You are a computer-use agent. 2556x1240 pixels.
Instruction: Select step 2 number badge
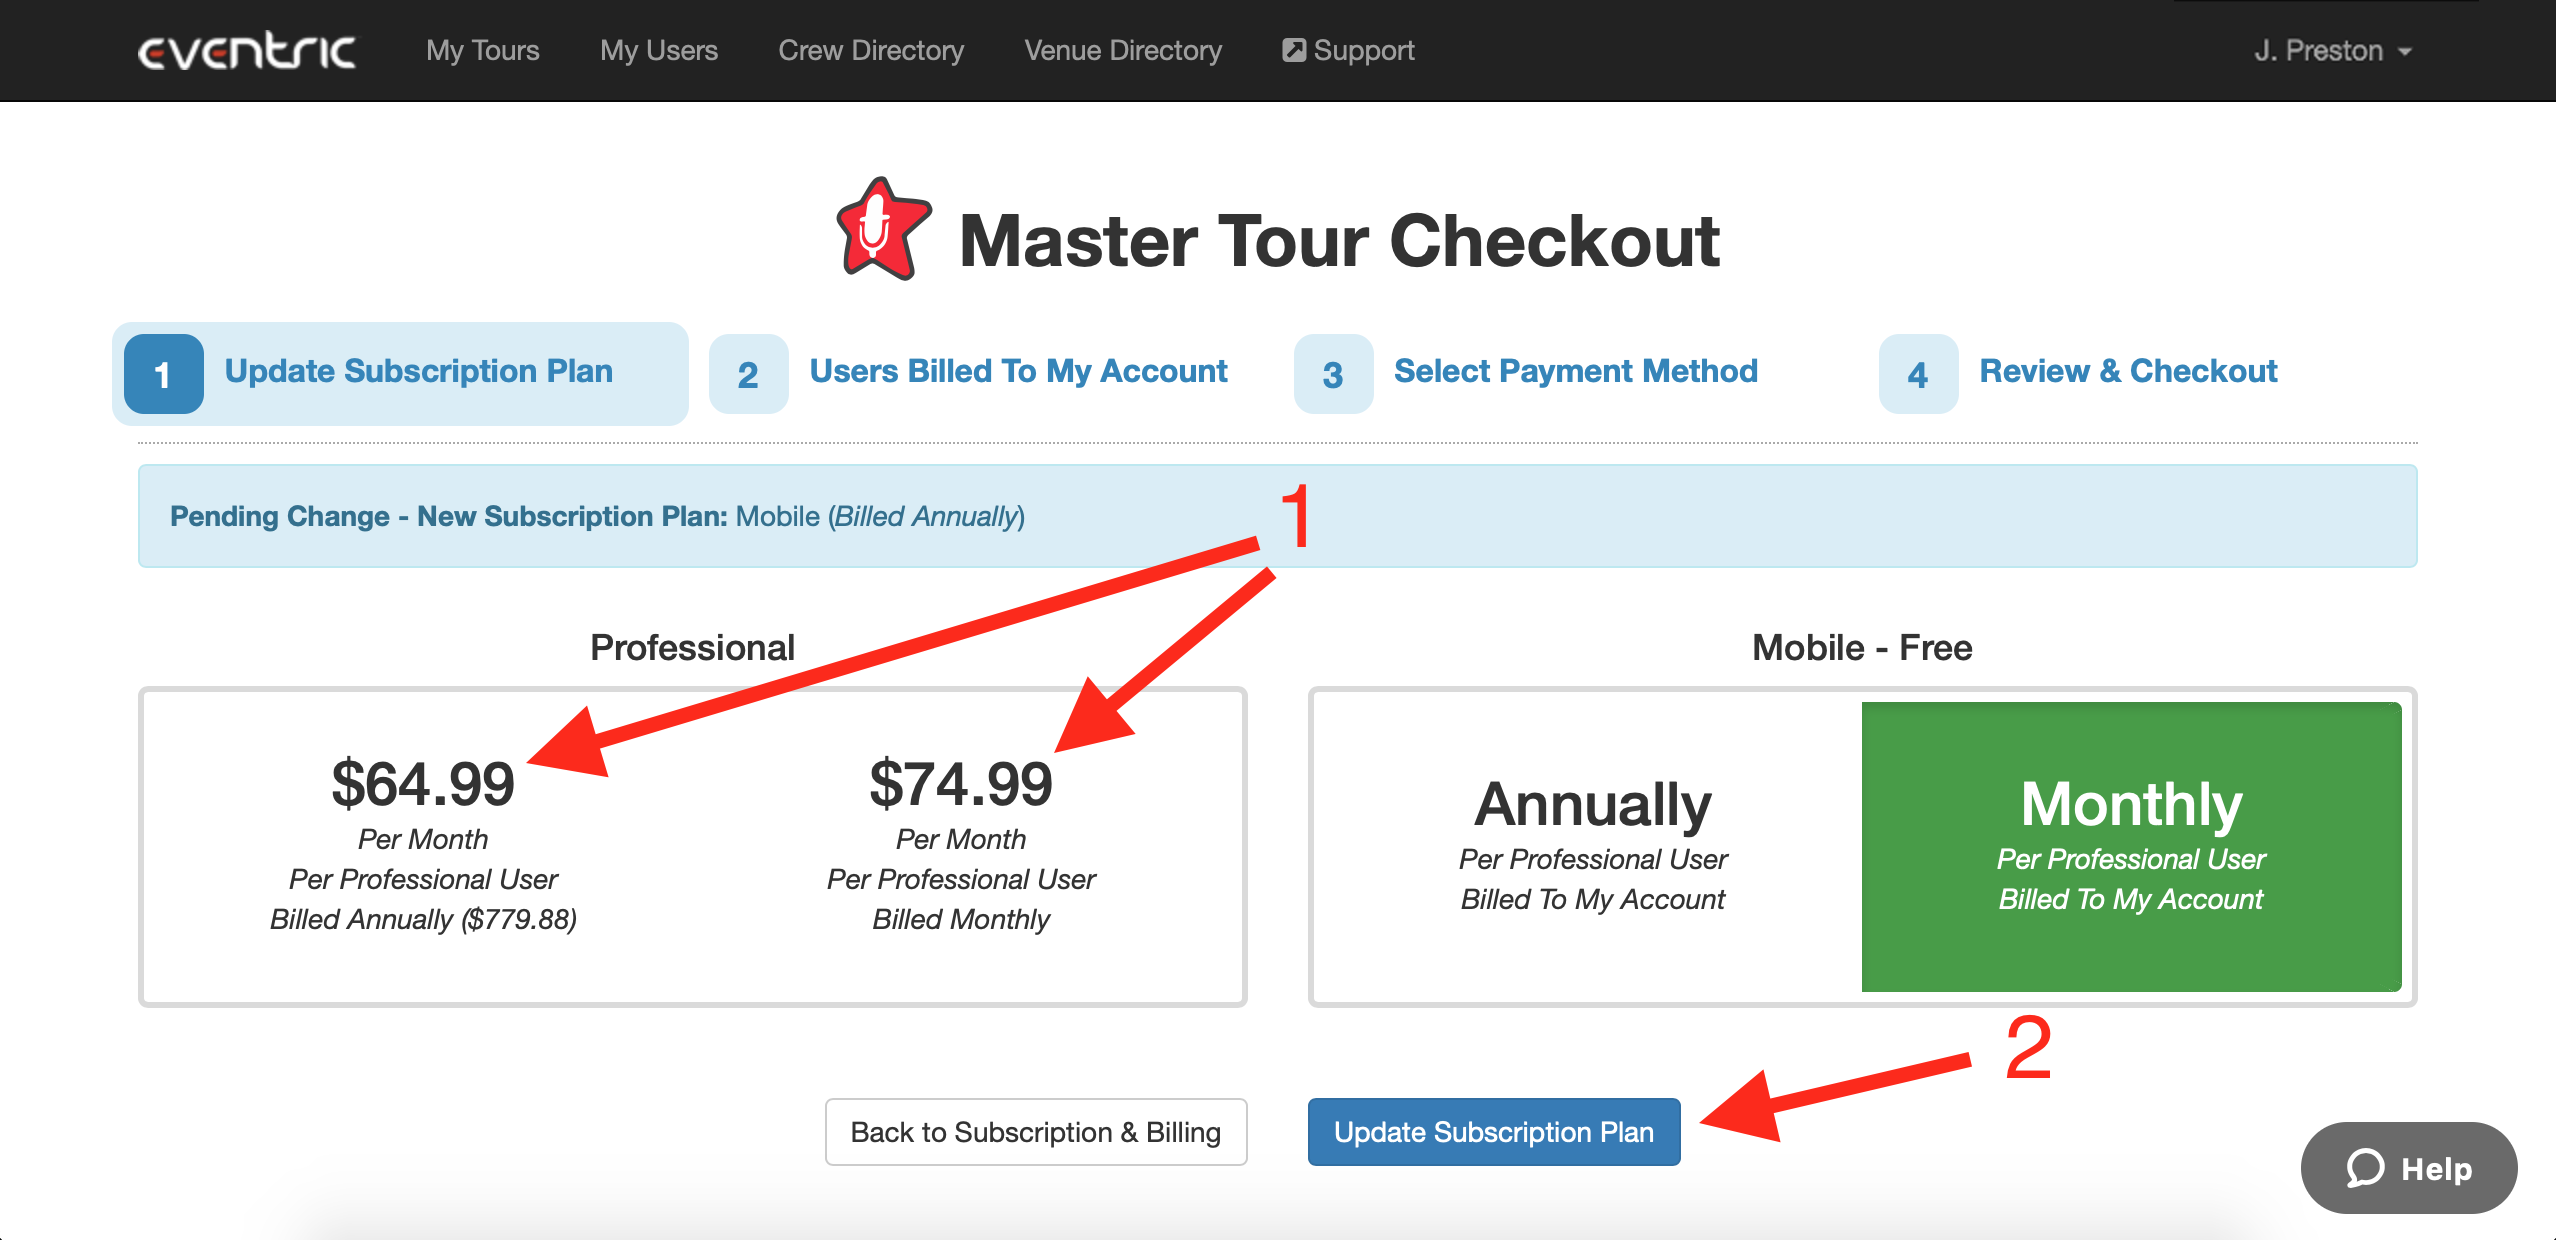tap(748, 374)
